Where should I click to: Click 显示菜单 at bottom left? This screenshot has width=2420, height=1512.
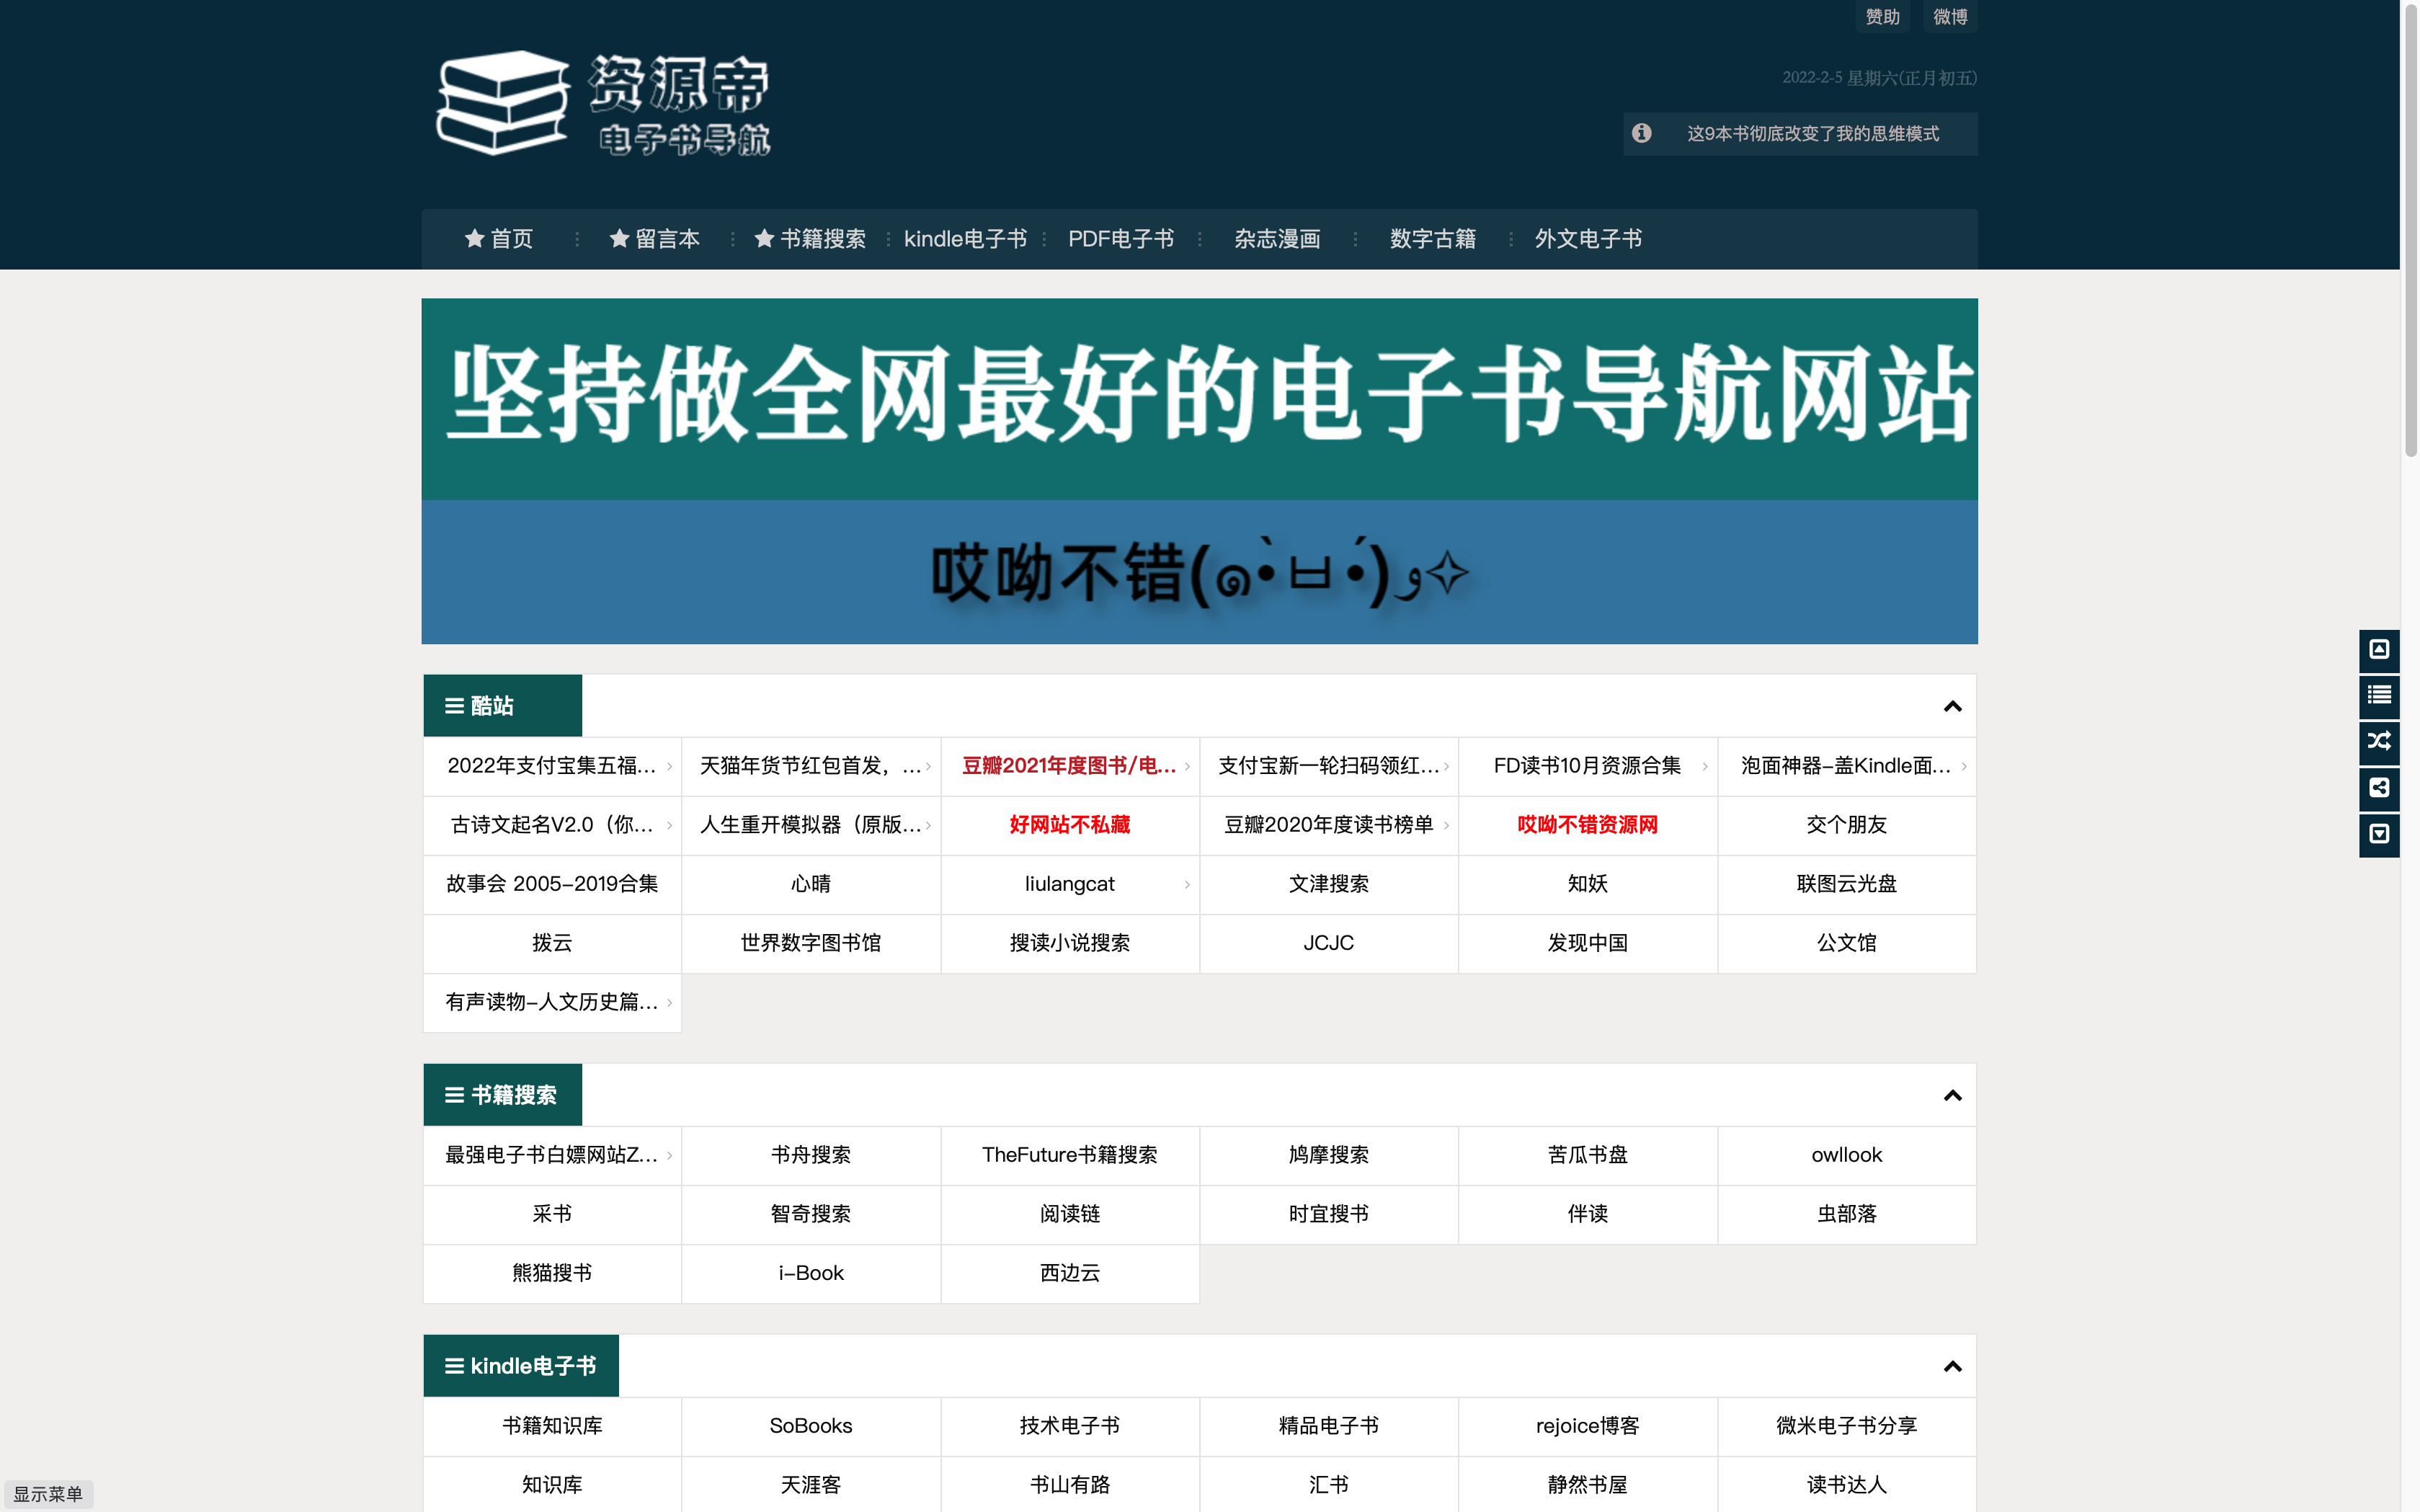coord(48,1494)
